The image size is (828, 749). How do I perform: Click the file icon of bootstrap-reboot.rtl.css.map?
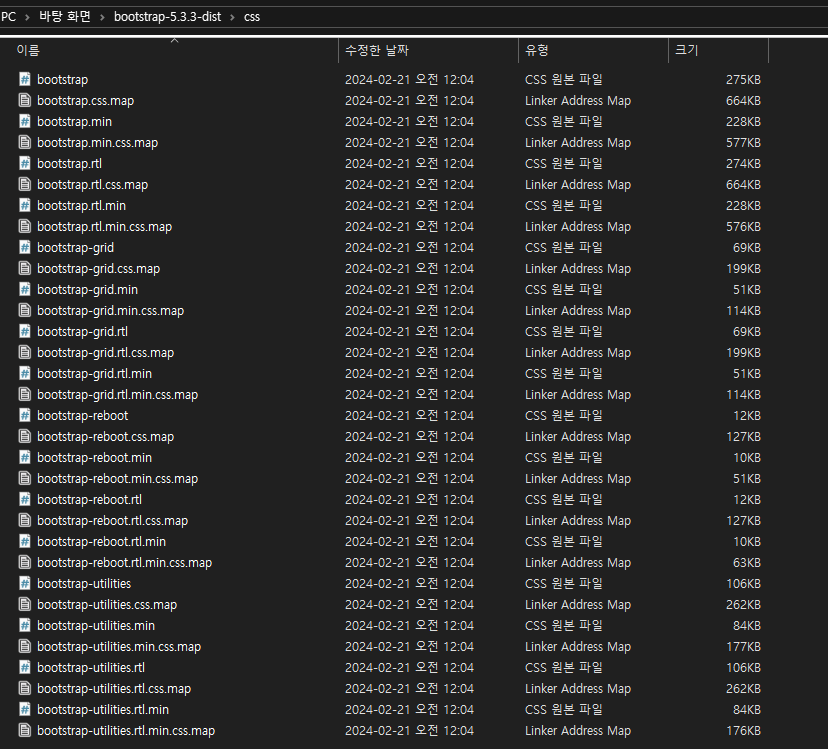(25, 520)
